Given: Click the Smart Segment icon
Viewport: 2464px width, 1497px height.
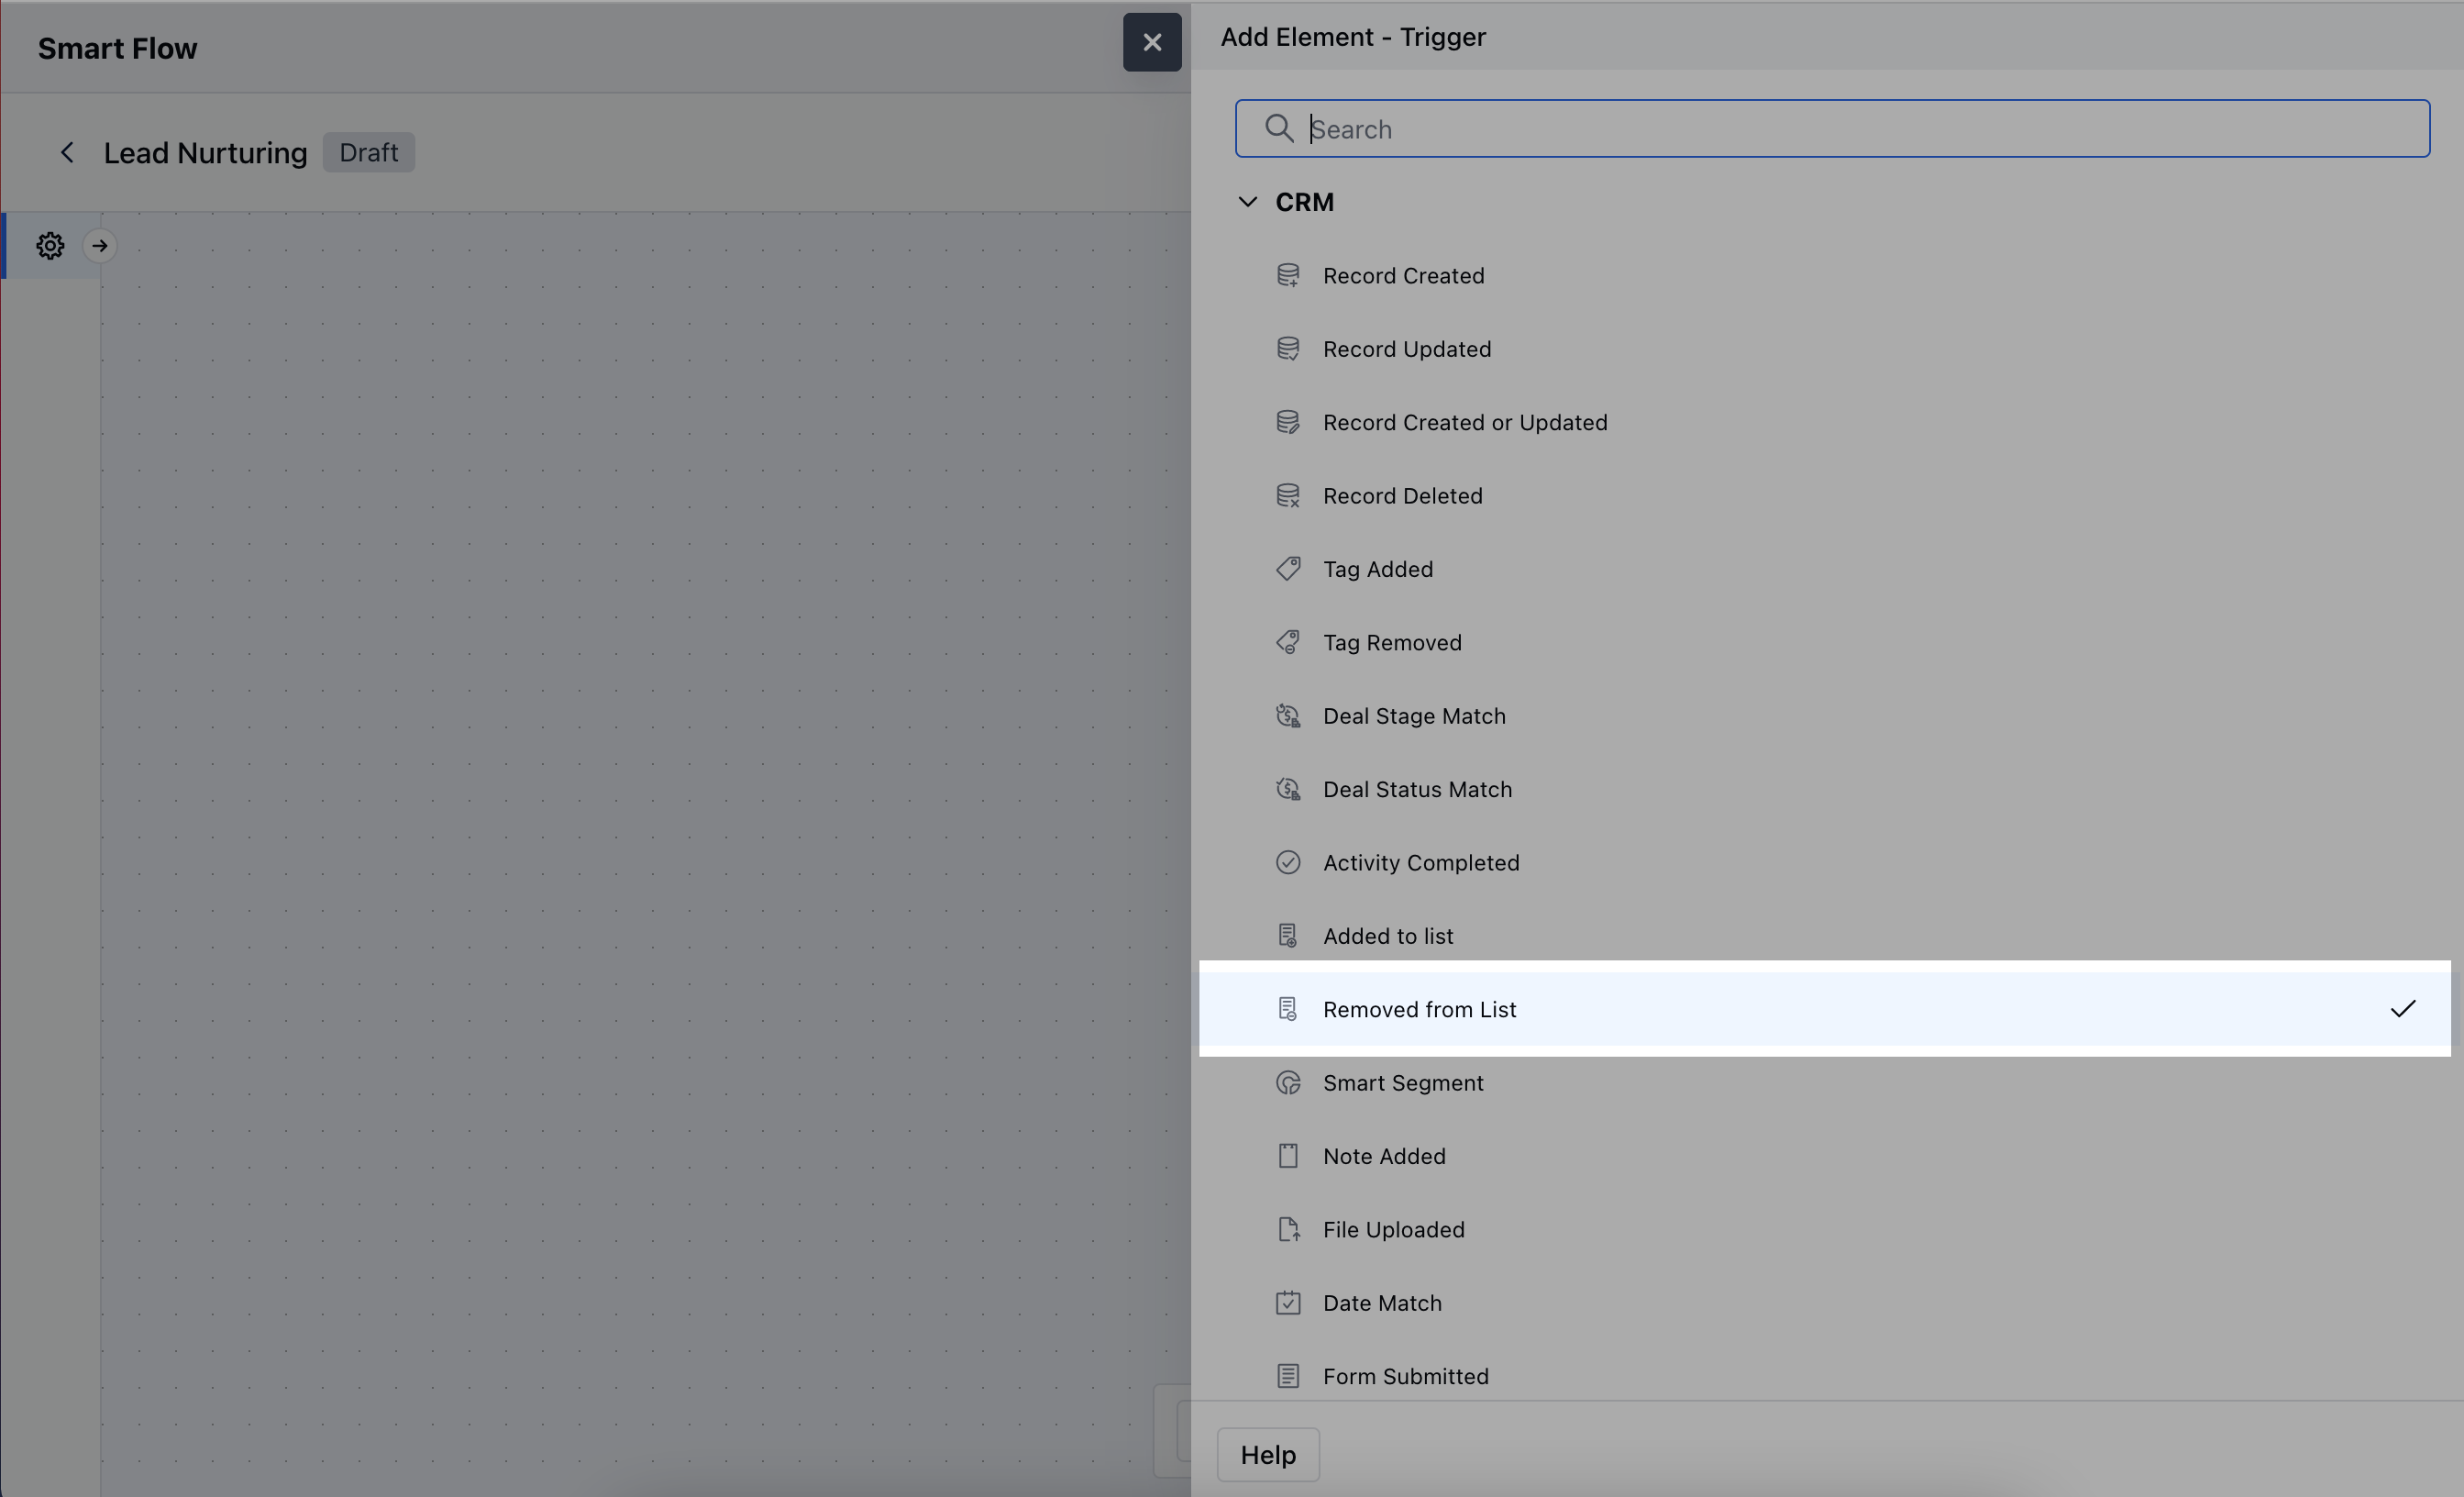Looking at the screenshot, I should 1288,1083.
